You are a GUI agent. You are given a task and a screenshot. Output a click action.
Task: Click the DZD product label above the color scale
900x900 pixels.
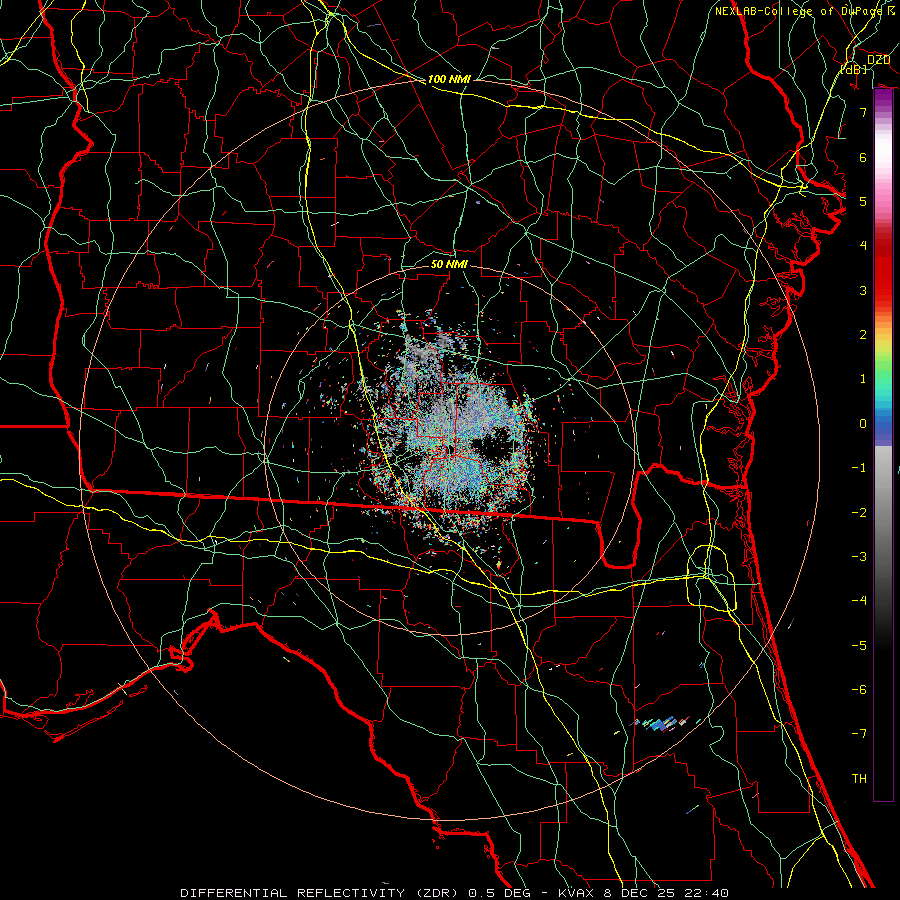point(878,60)
